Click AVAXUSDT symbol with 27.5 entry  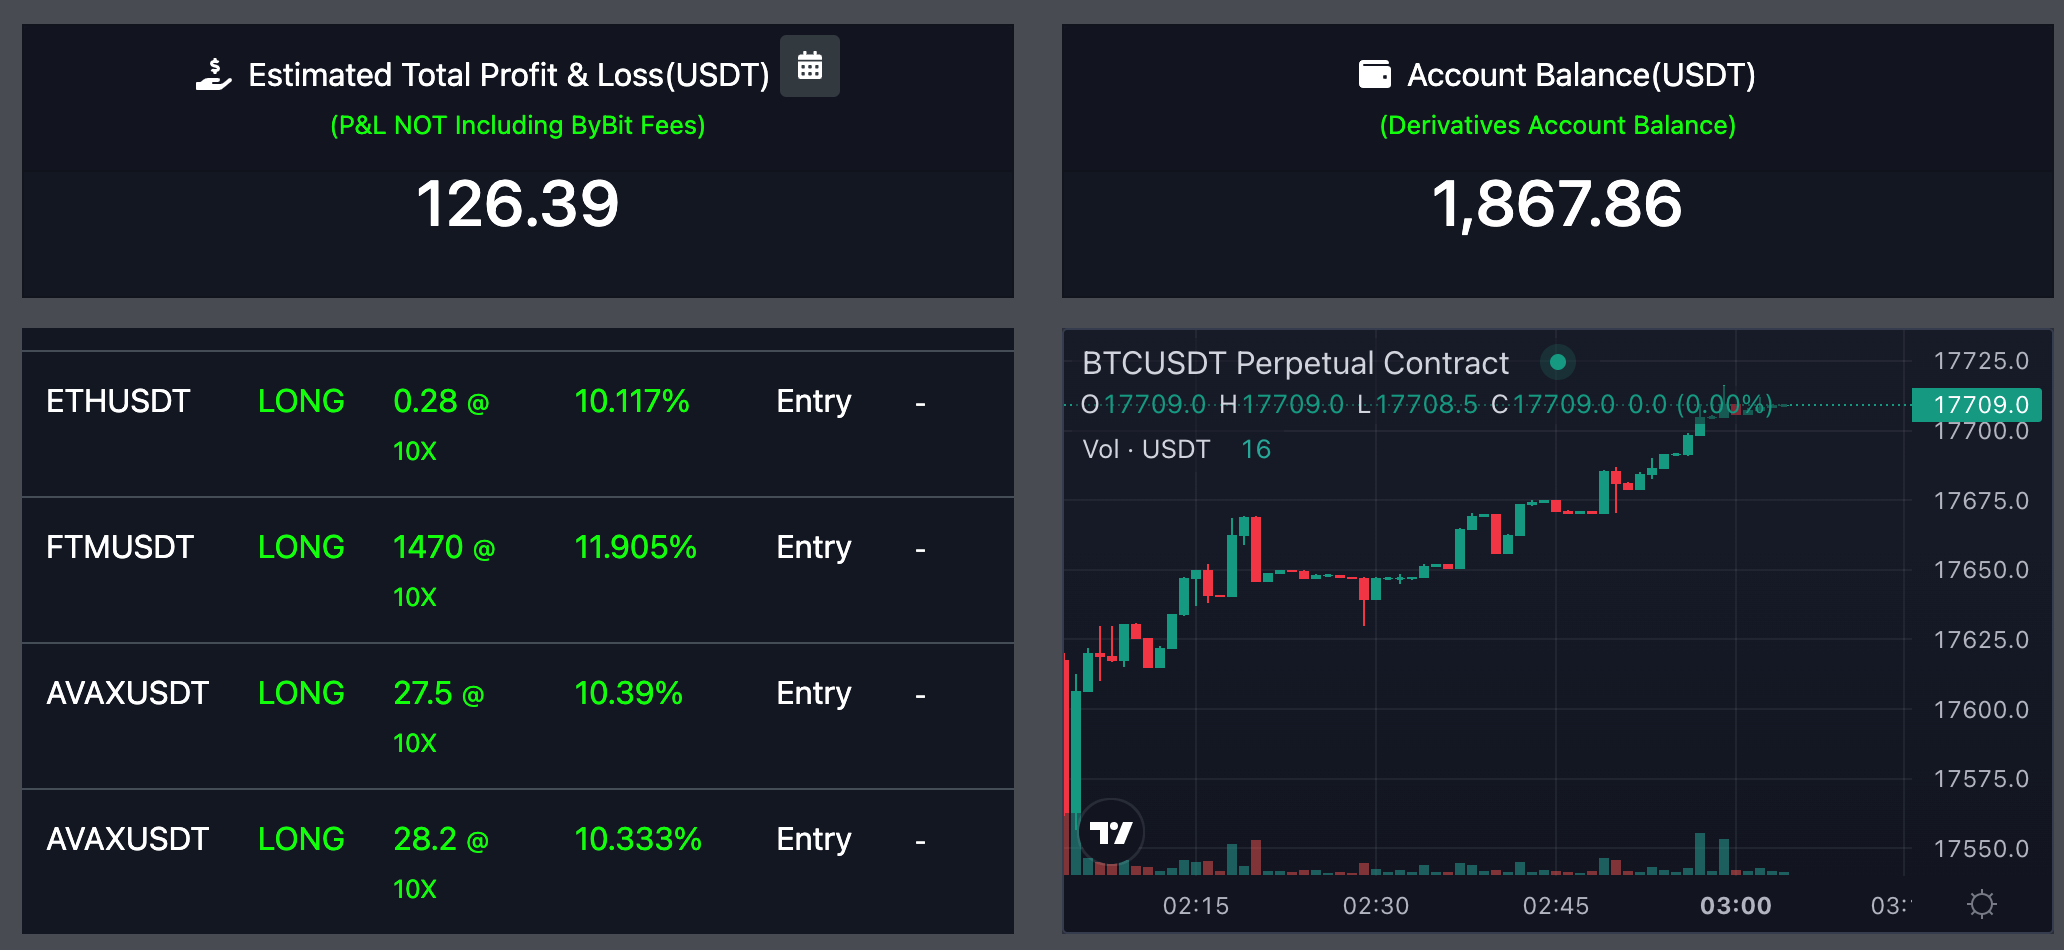pos(127,693)
